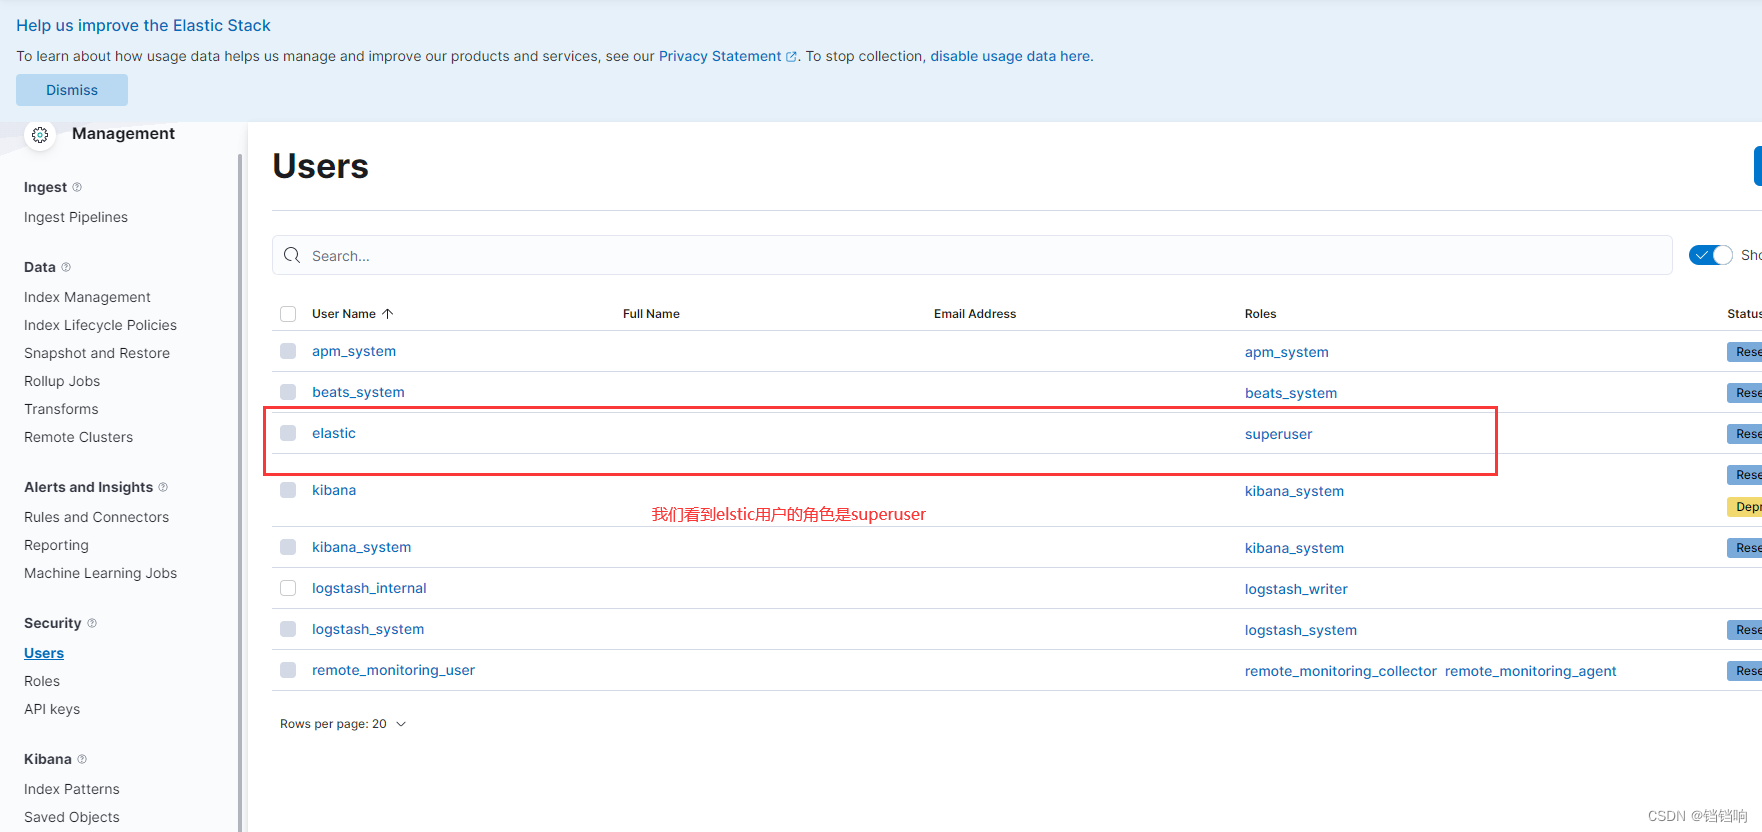Open the remote_monitoring_collector role
Image resolution: width=1762 pixels, height=832 pixels.
click(x=1341, y=671)
